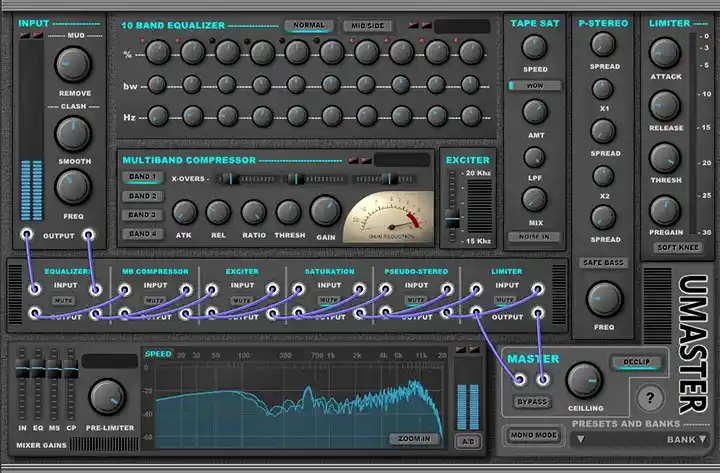Mute the Pseudo-Stereo module
This screenshot has width=720, height=473.
pos(416,301)
